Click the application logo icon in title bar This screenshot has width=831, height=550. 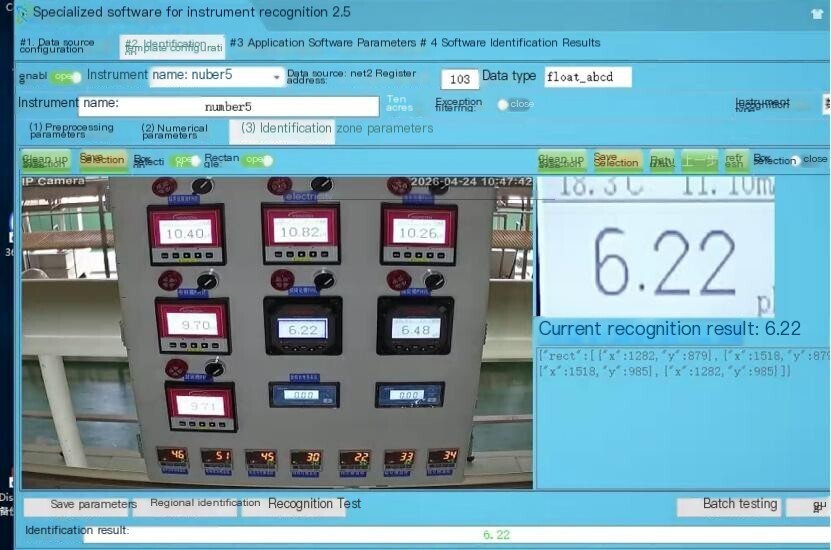pos(21,14)
